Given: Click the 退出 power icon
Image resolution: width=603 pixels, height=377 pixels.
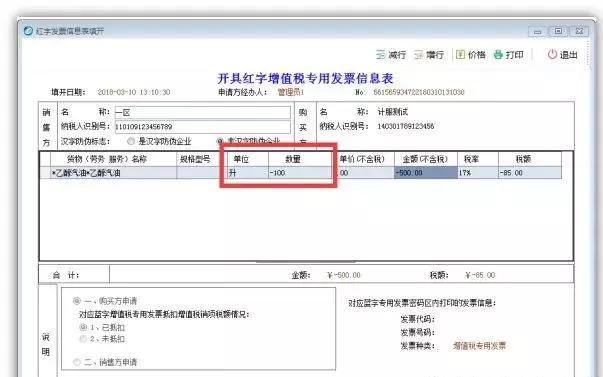Looking at the screenshot, I should pos(552,55).
